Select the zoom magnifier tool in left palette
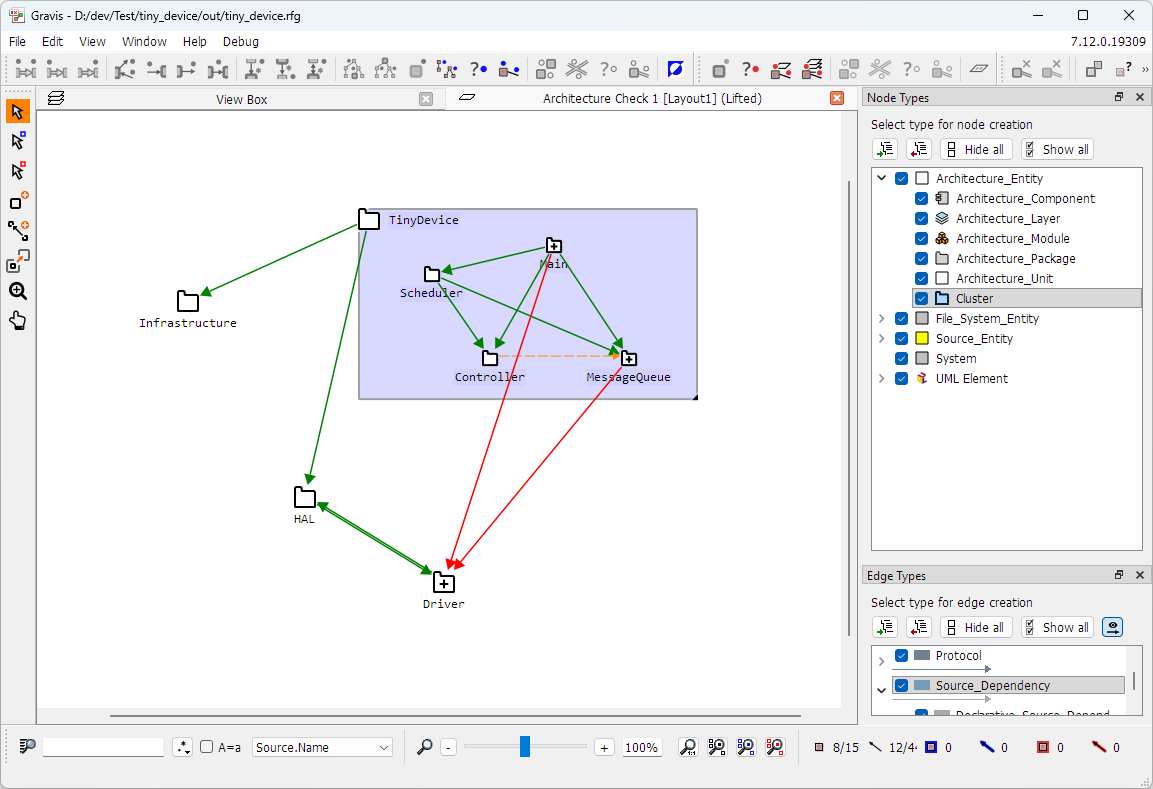 (18, 290)
